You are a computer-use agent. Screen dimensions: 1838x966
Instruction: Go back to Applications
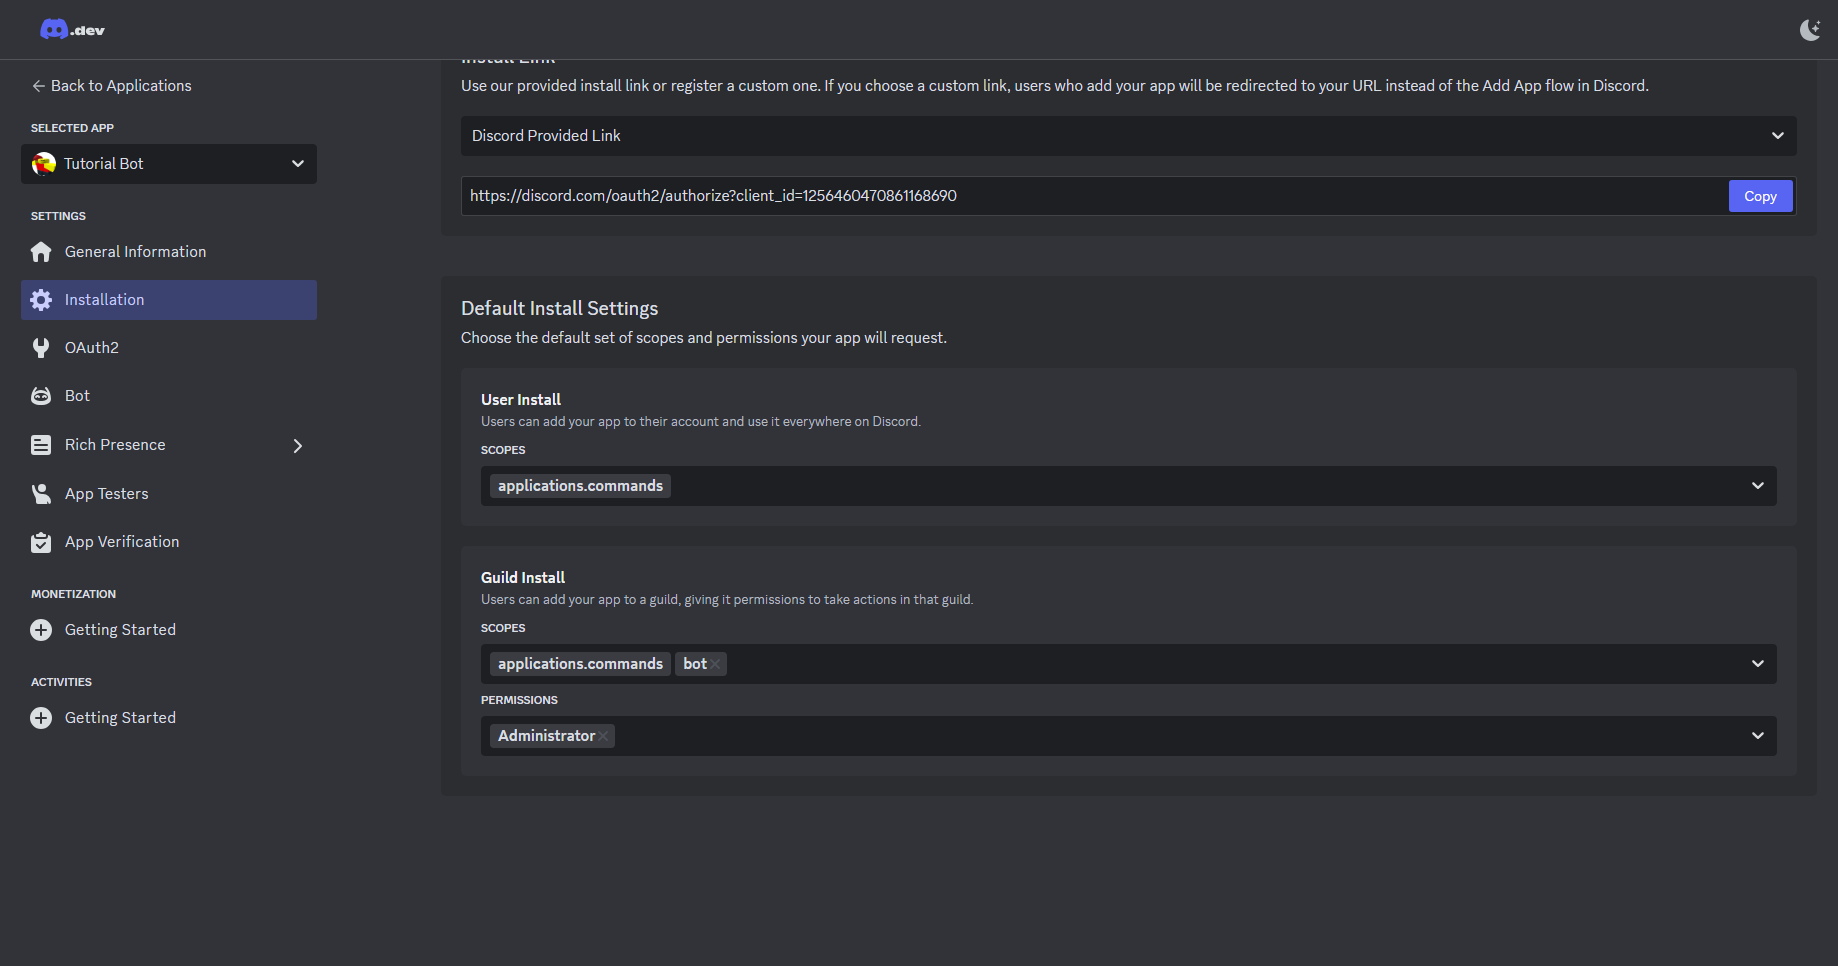click(x=111, y=86)
